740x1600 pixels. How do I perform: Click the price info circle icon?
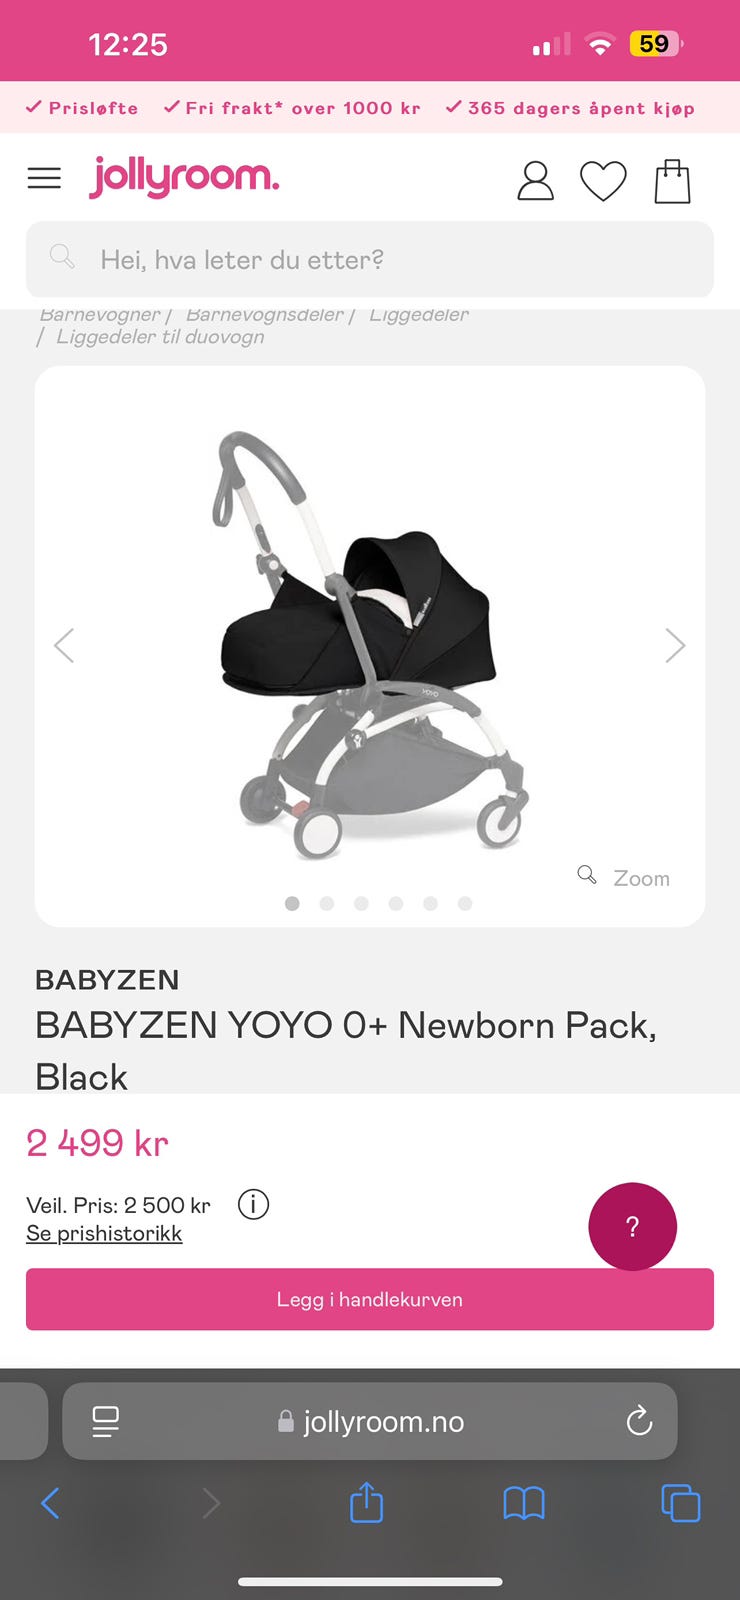click(253, 1204)
